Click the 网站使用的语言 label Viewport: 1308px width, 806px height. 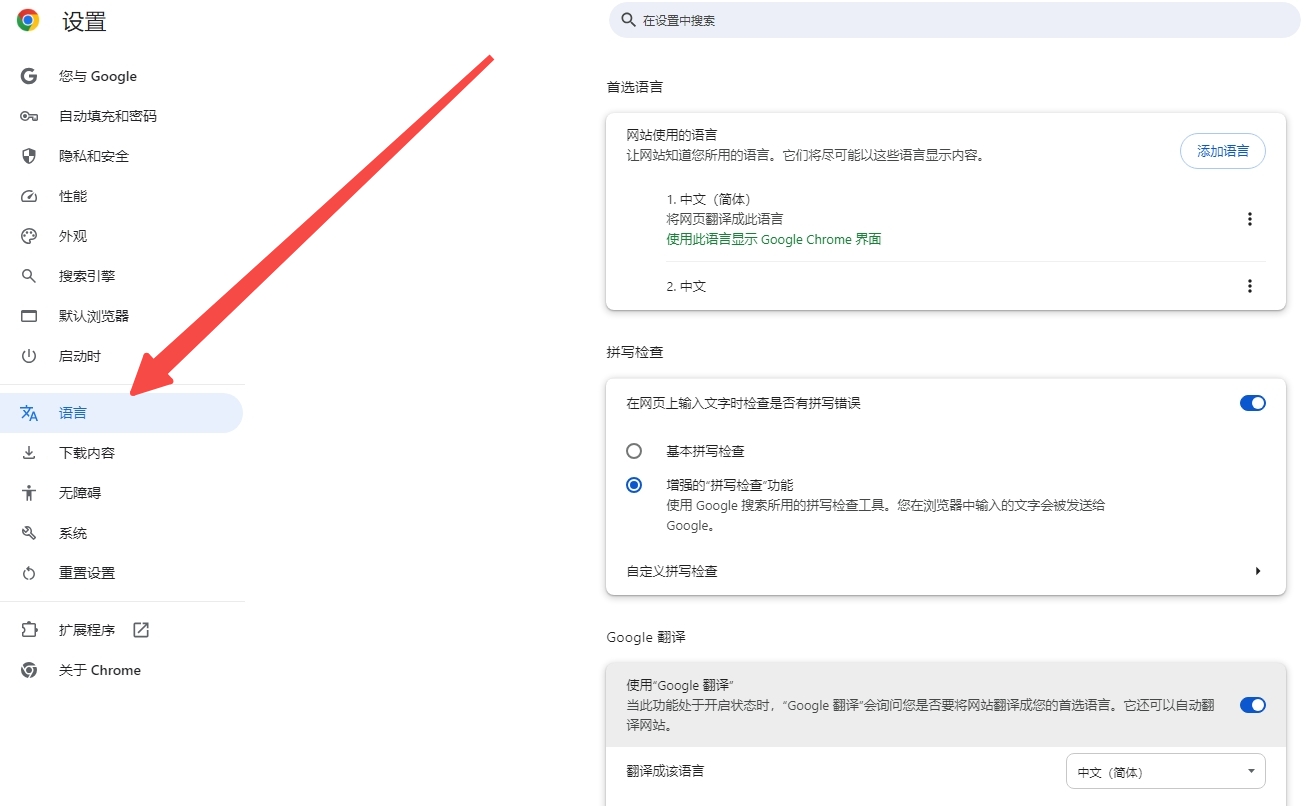click(672, 135)
